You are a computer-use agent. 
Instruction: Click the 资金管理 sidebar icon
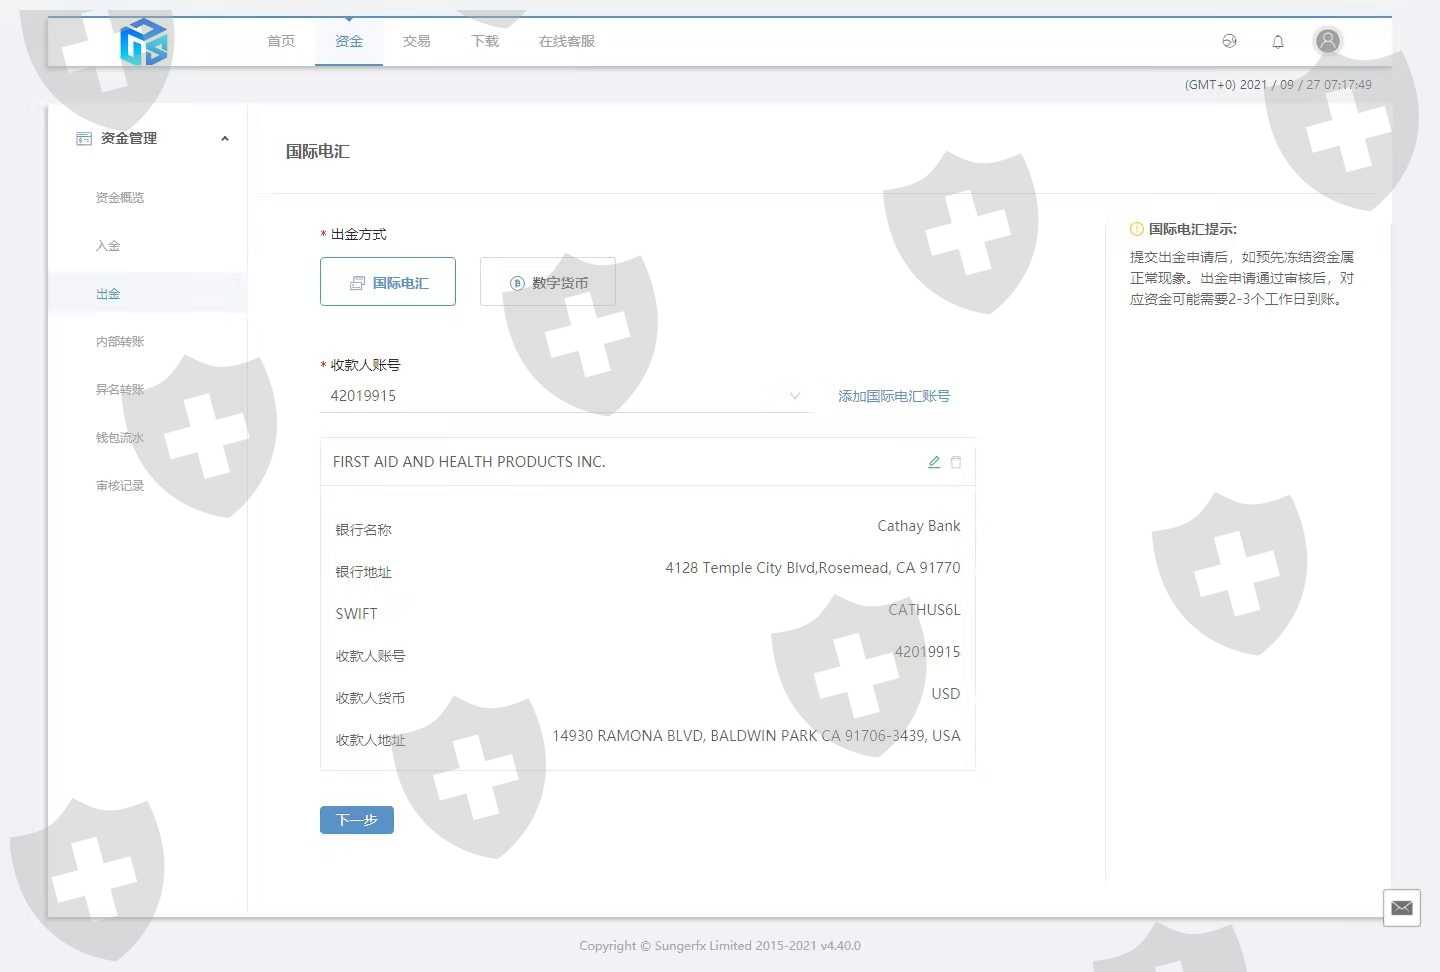tap(84, 139)
